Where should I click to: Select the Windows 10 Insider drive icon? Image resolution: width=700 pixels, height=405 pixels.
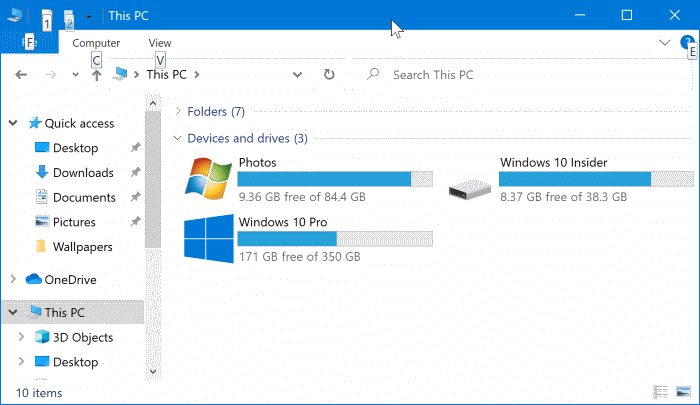click(x=470, y=189)
